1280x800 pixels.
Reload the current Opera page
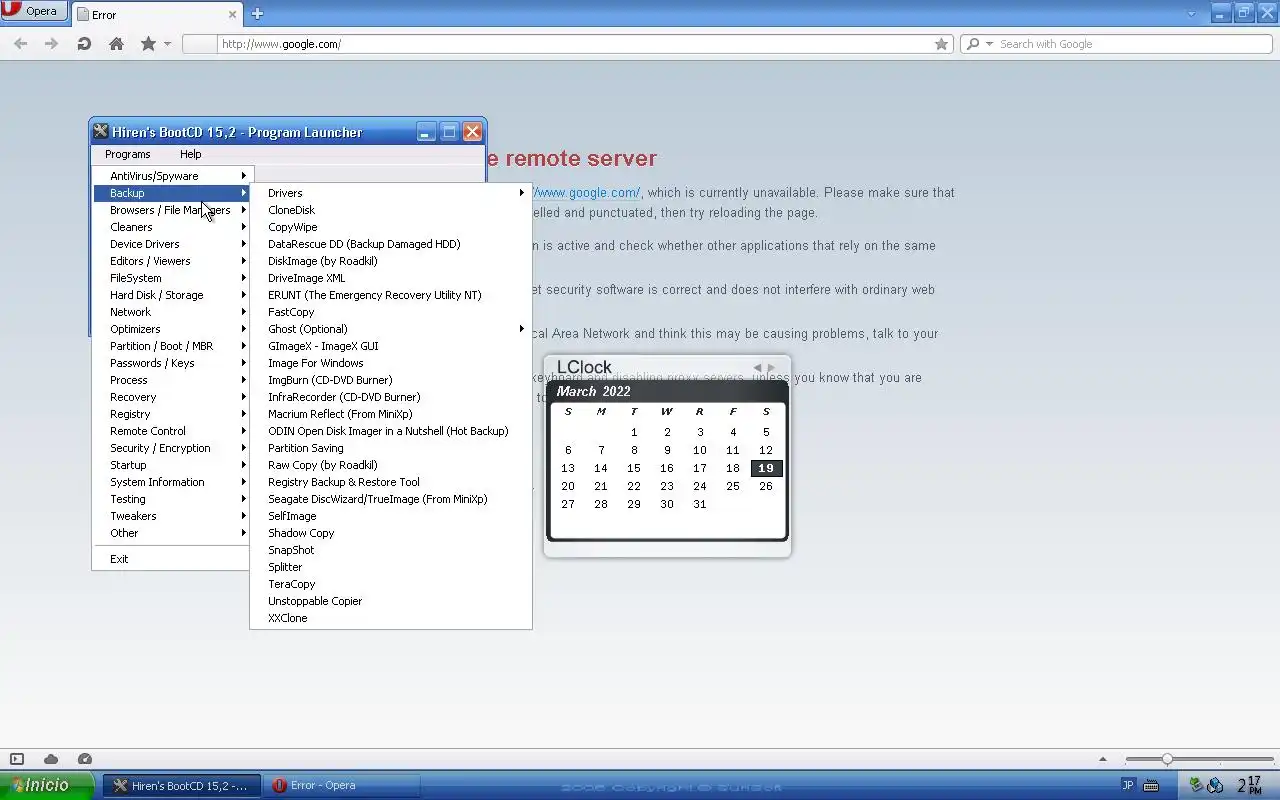tap(84, 44)
